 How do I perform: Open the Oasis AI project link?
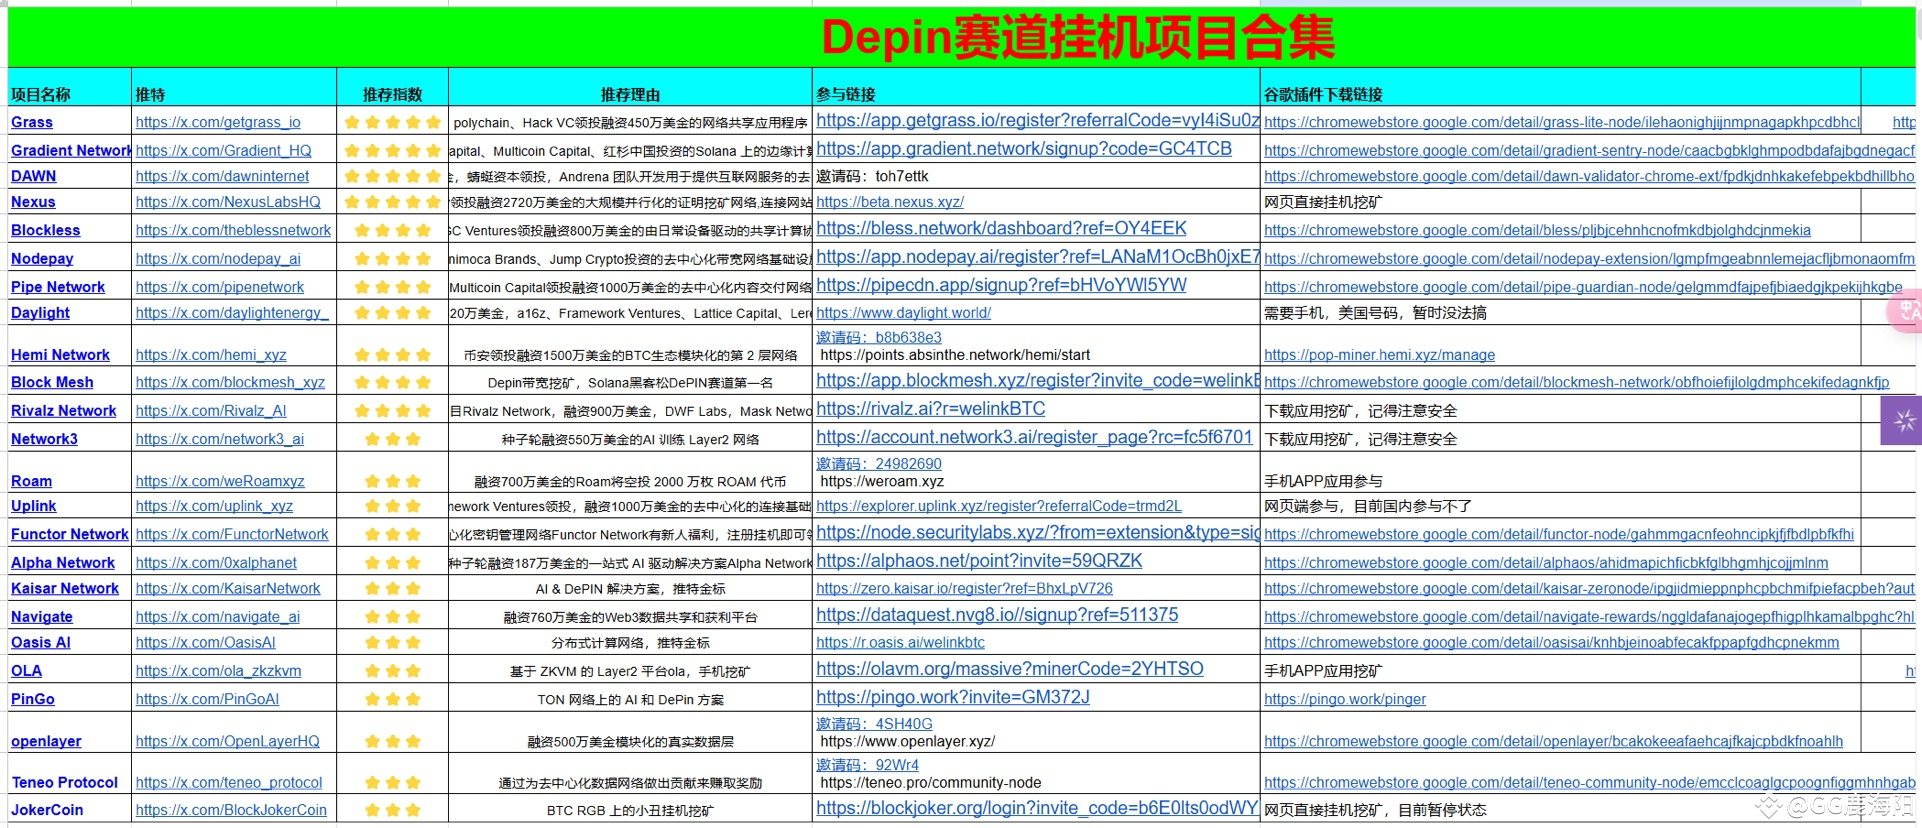pyautogui.click(x=41, y=643)
